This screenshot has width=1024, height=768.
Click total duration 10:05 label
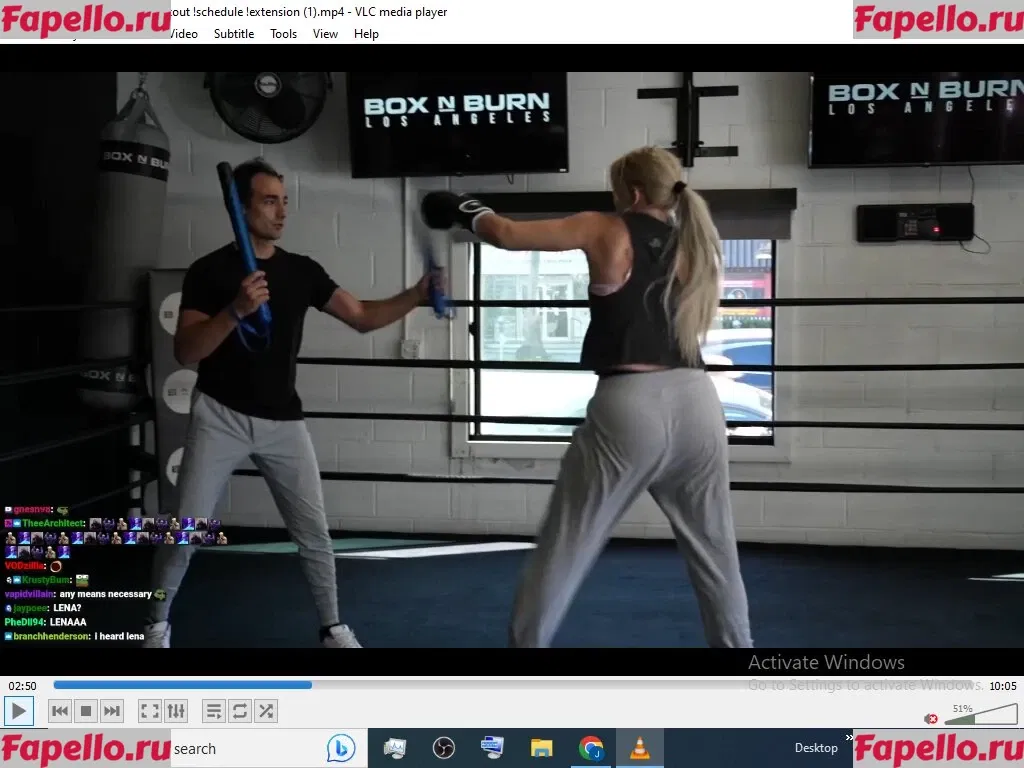point(1002,686)
